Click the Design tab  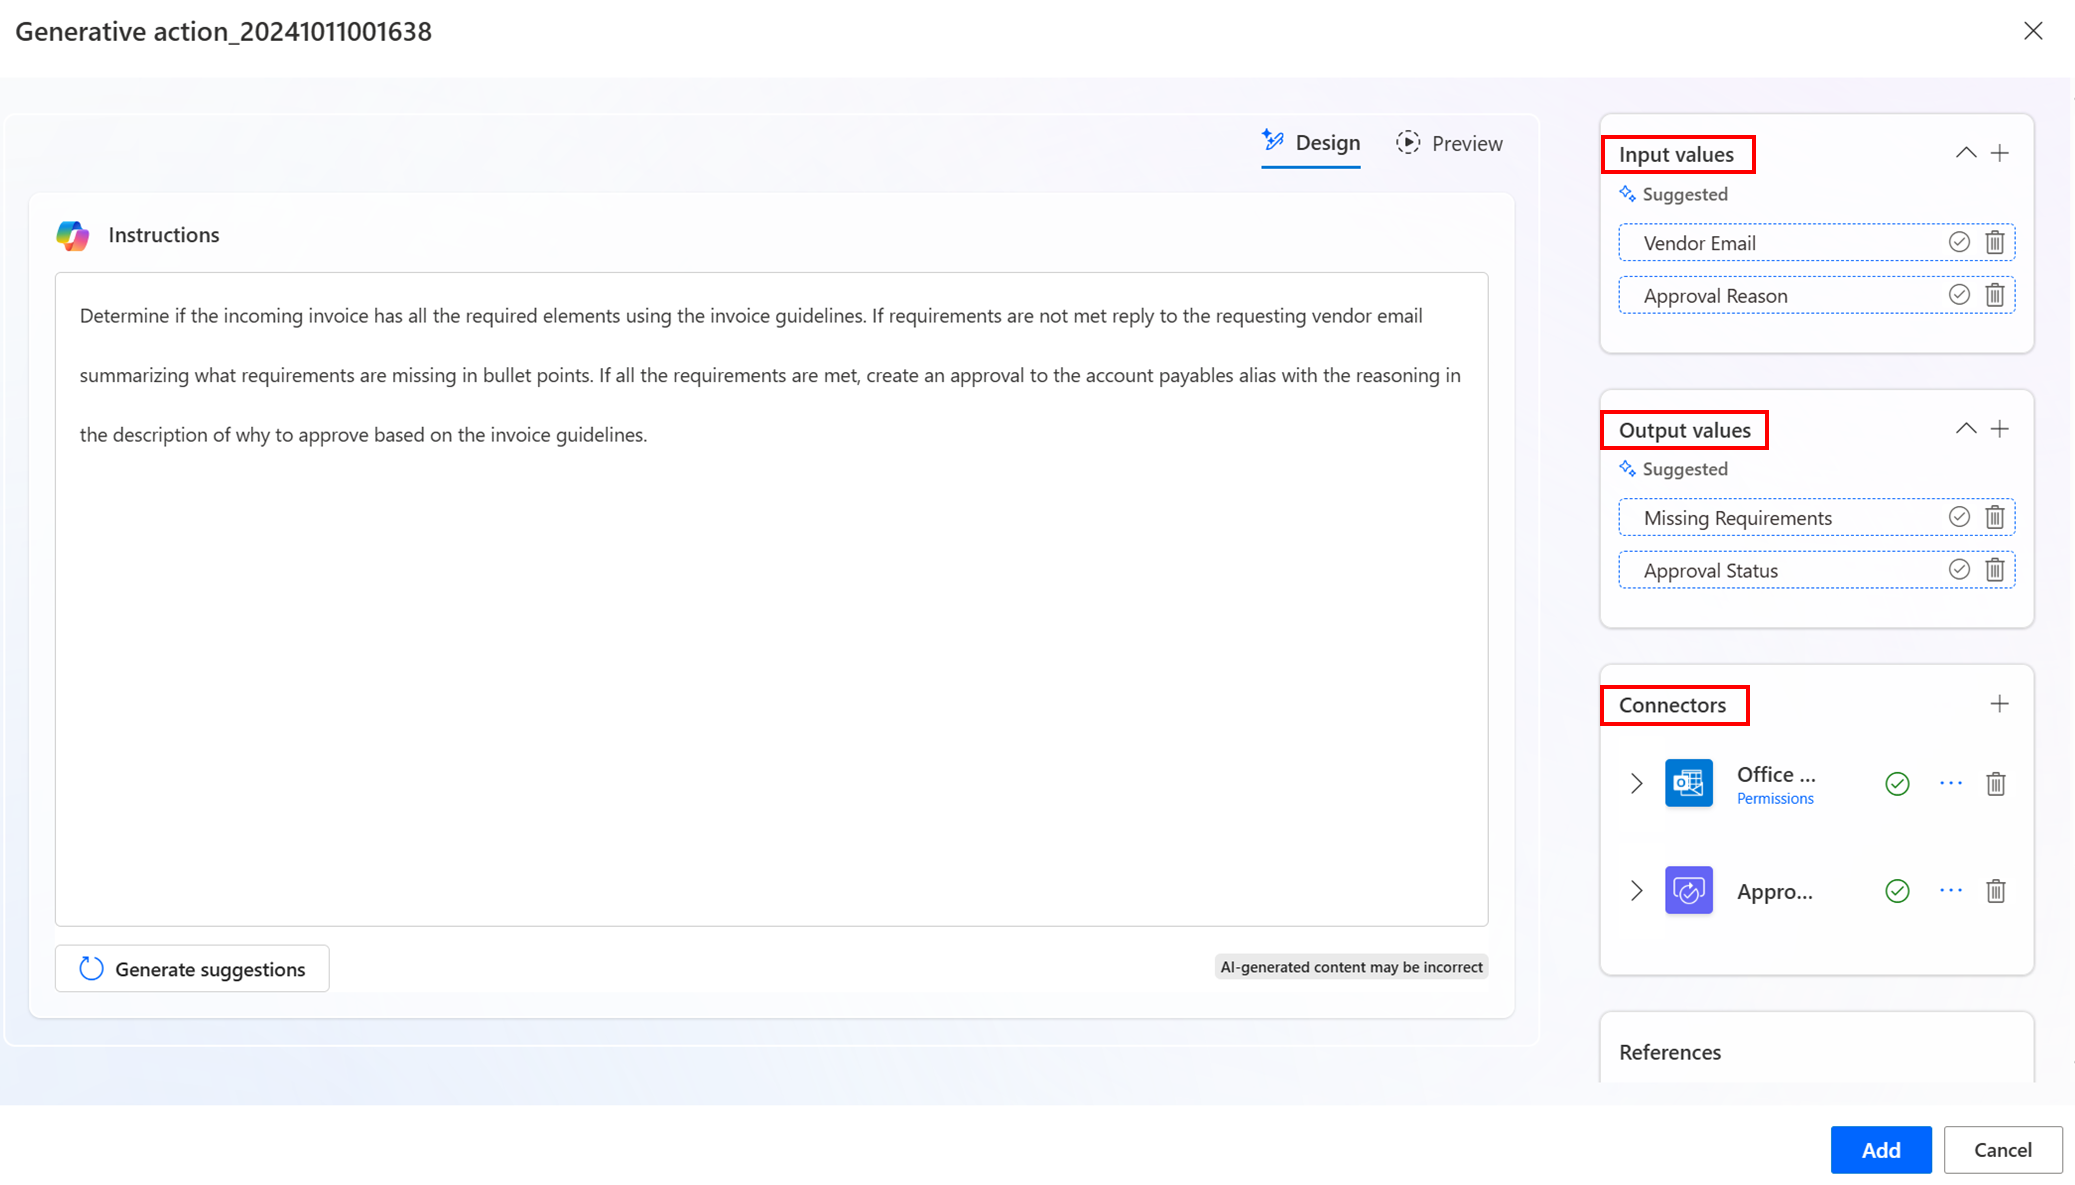coord(1311,143)
